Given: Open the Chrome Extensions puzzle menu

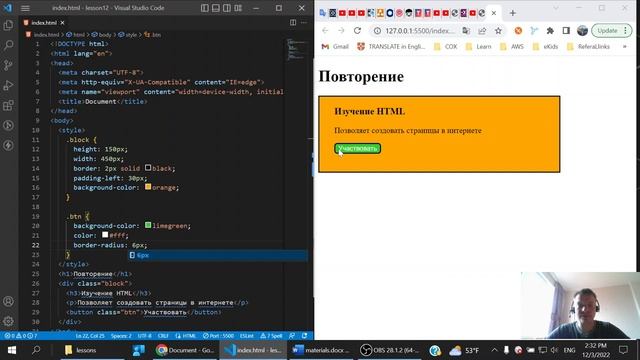Looking at the screenshot, I should [550, 31].
